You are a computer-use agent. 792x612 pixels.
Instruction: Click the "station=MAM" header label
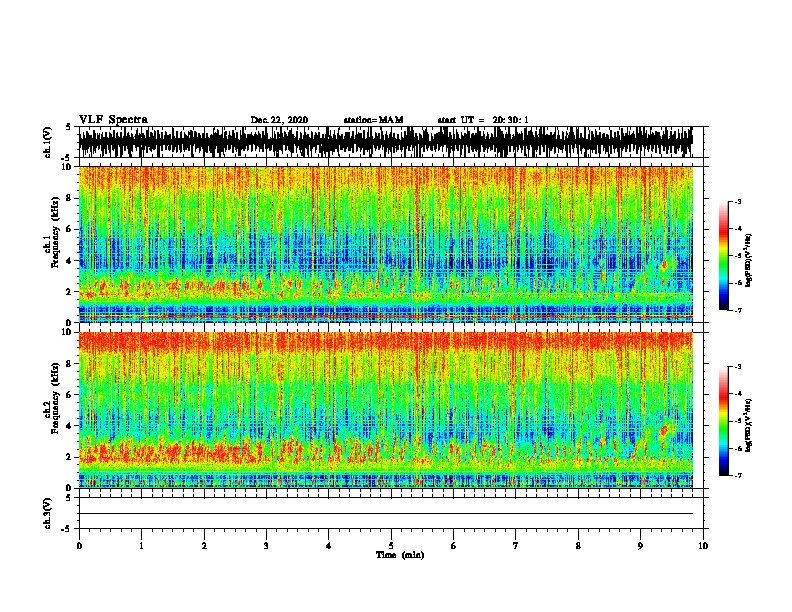(373, 120)
